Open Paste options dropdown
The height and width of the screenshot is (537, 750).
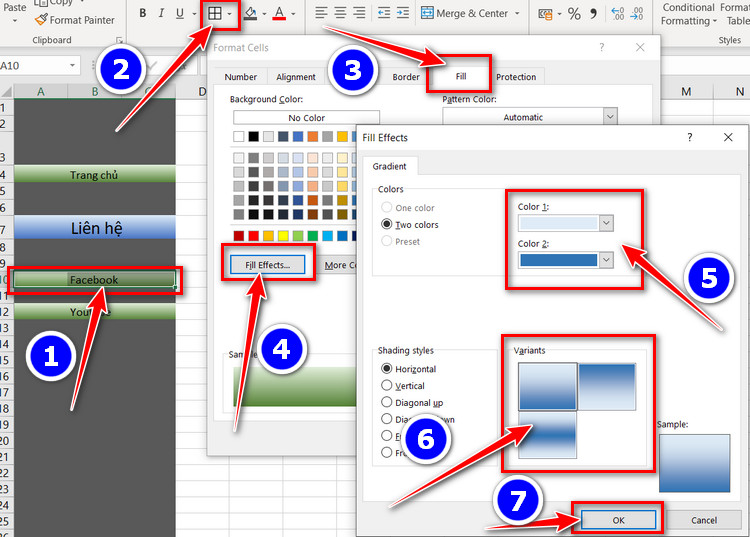pyautogui.click(x=15, y=21)
